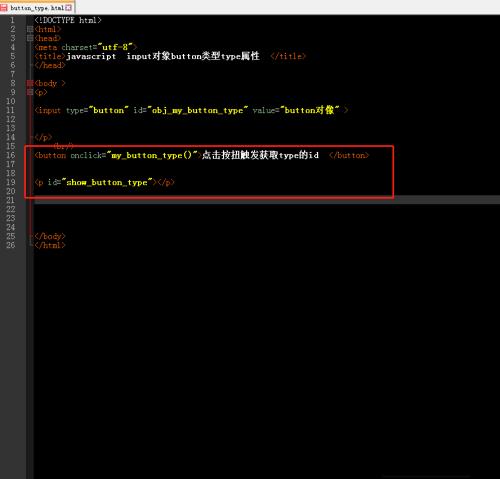Click line number 16 in the margin
500x479 pixels.
point(11,155)
